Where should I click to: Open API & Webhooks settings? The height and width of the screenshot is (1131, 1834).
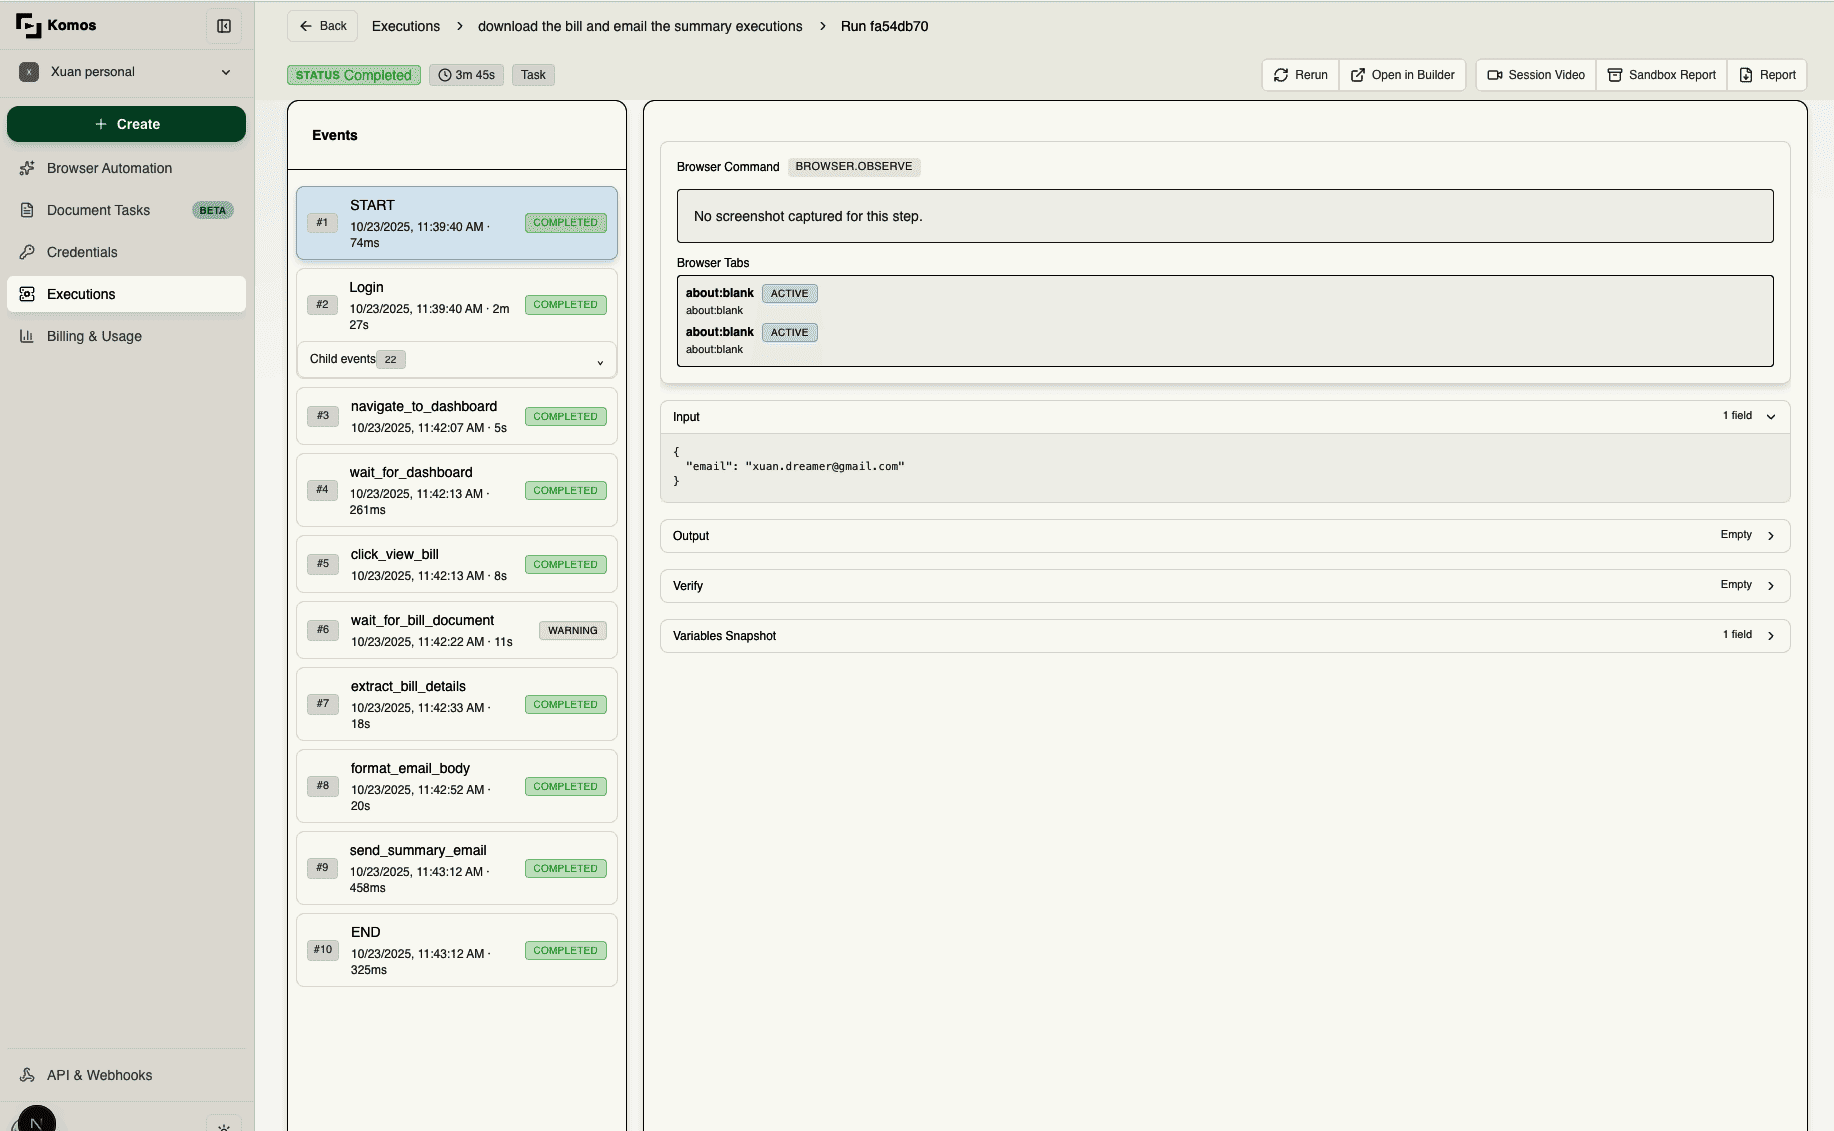tap(99, 1075)
